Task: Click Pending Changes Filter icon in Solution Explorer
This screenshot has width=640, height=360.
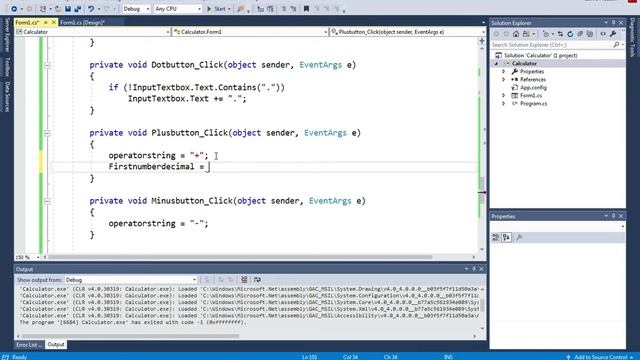Action: point(546,34)
